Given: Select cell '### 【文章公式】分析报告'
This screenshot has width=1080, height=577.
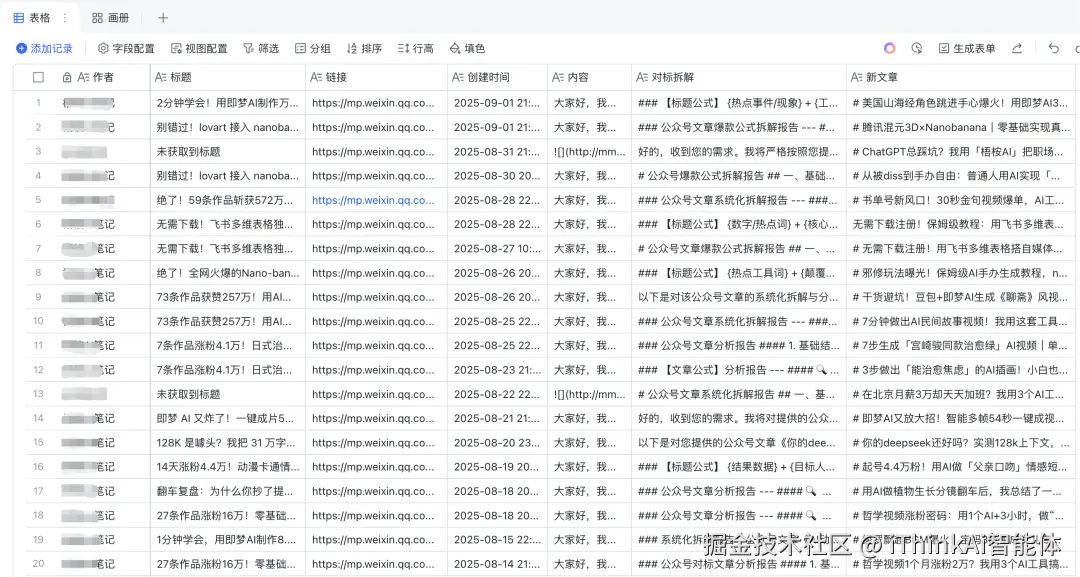Looking at the screenshot, I should click(x=738, y=370).
